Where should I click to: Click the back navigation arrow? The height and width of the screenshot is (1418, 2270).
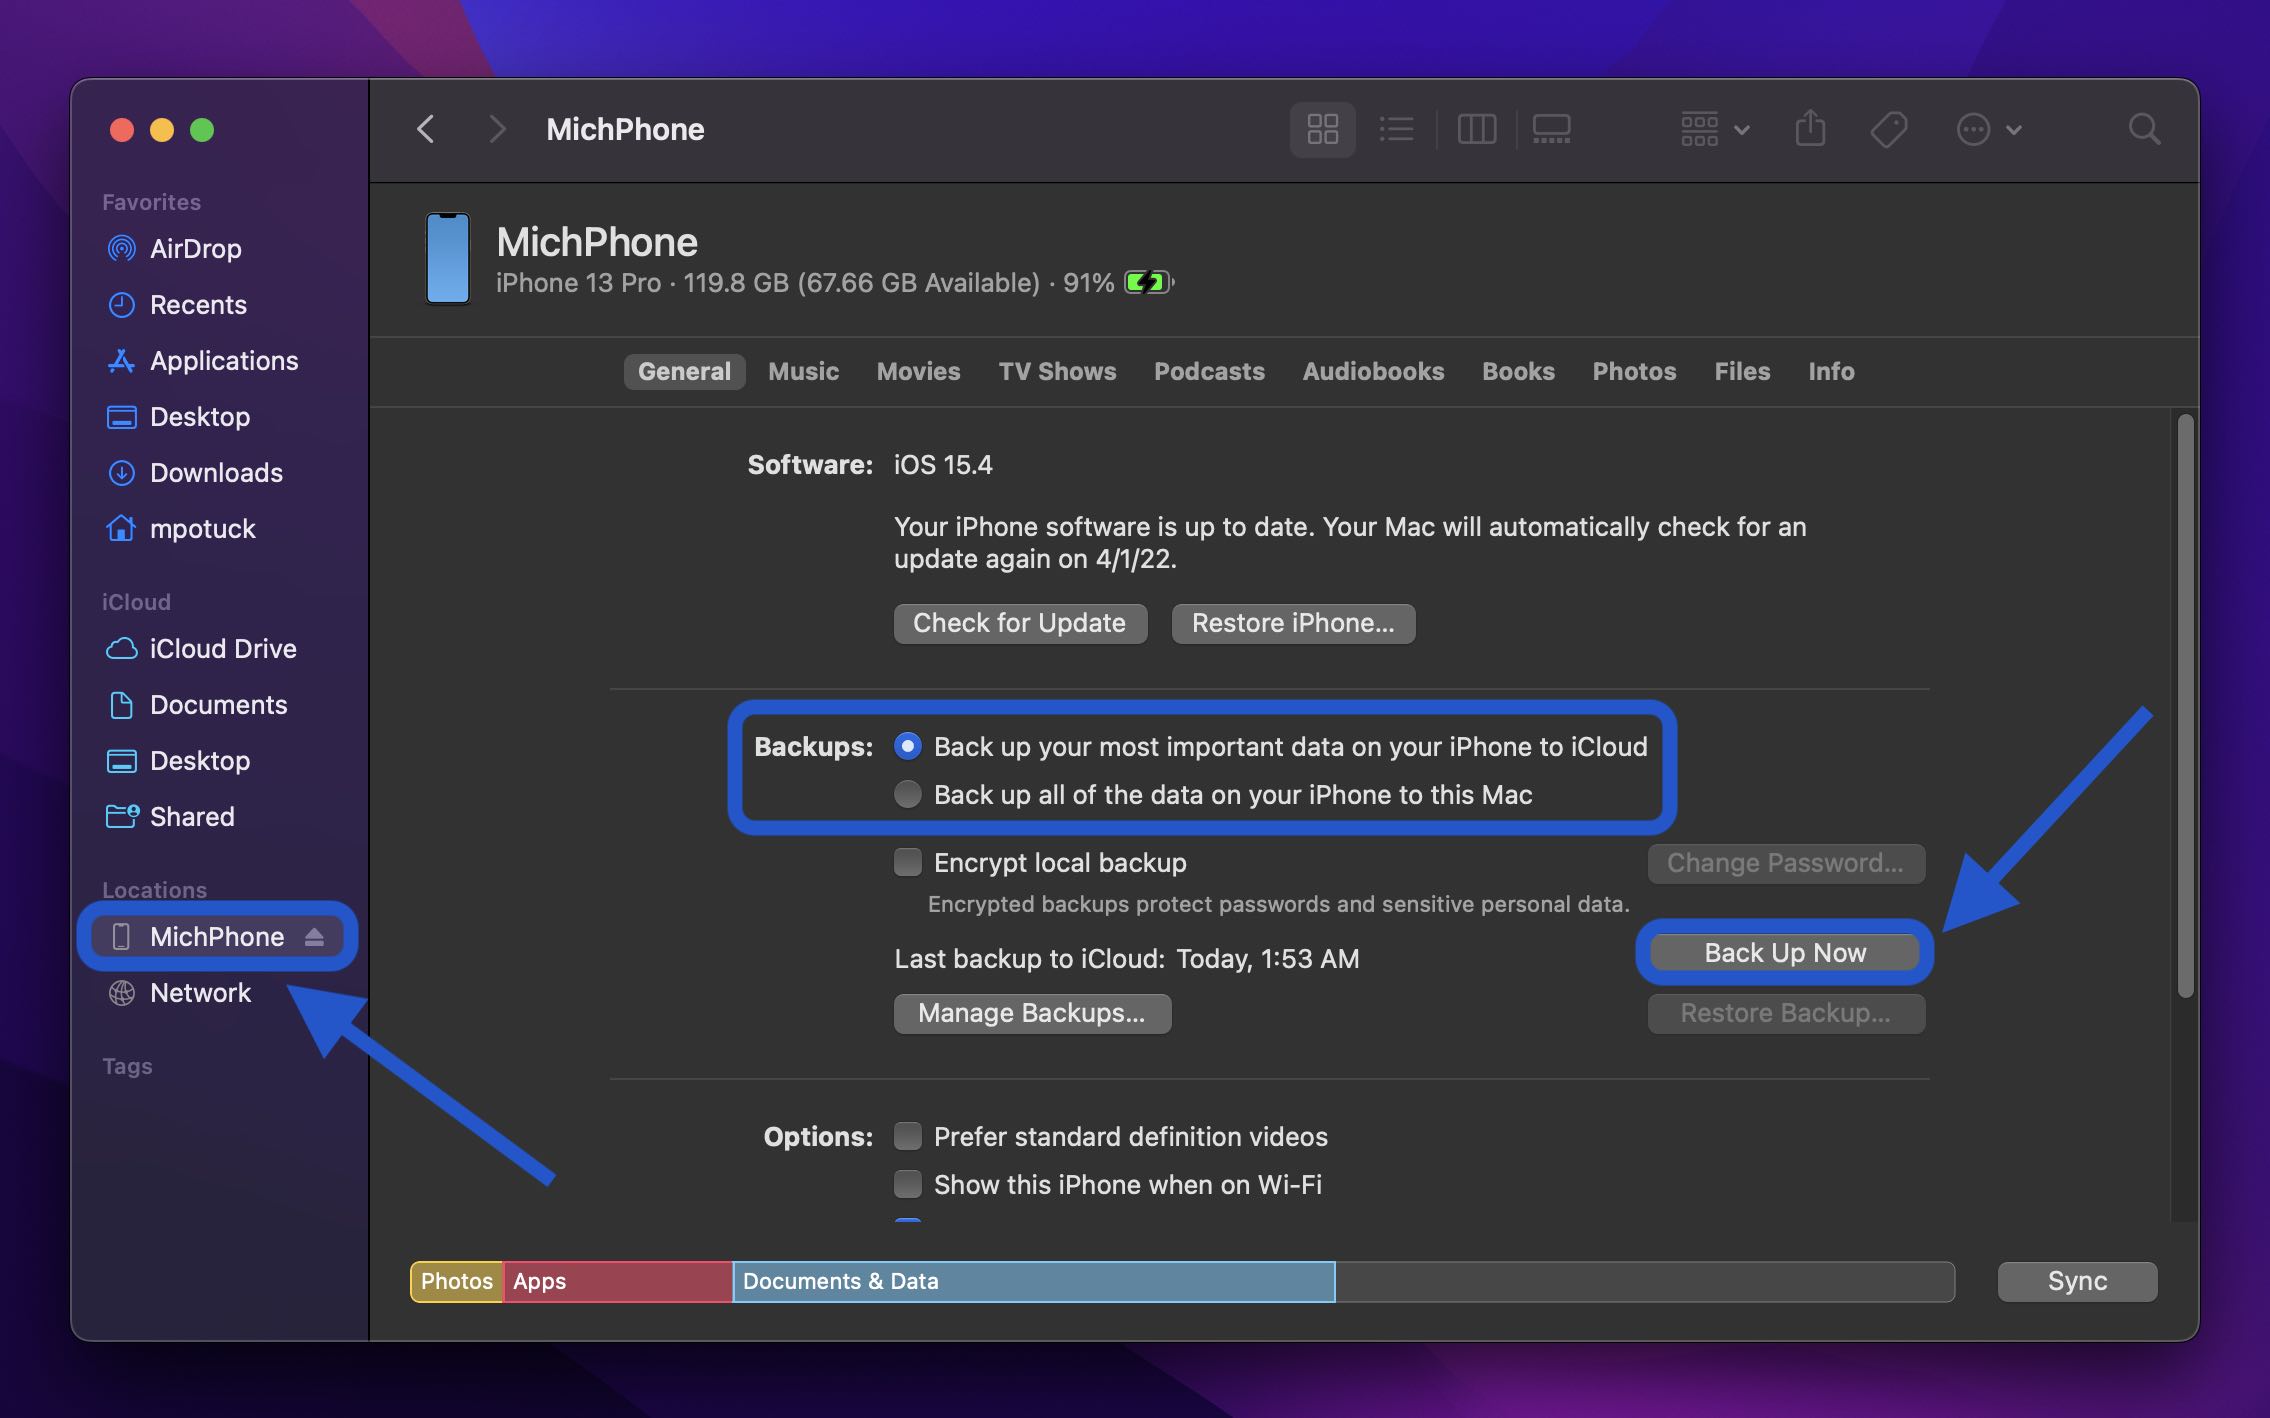(x=426, y=129)
